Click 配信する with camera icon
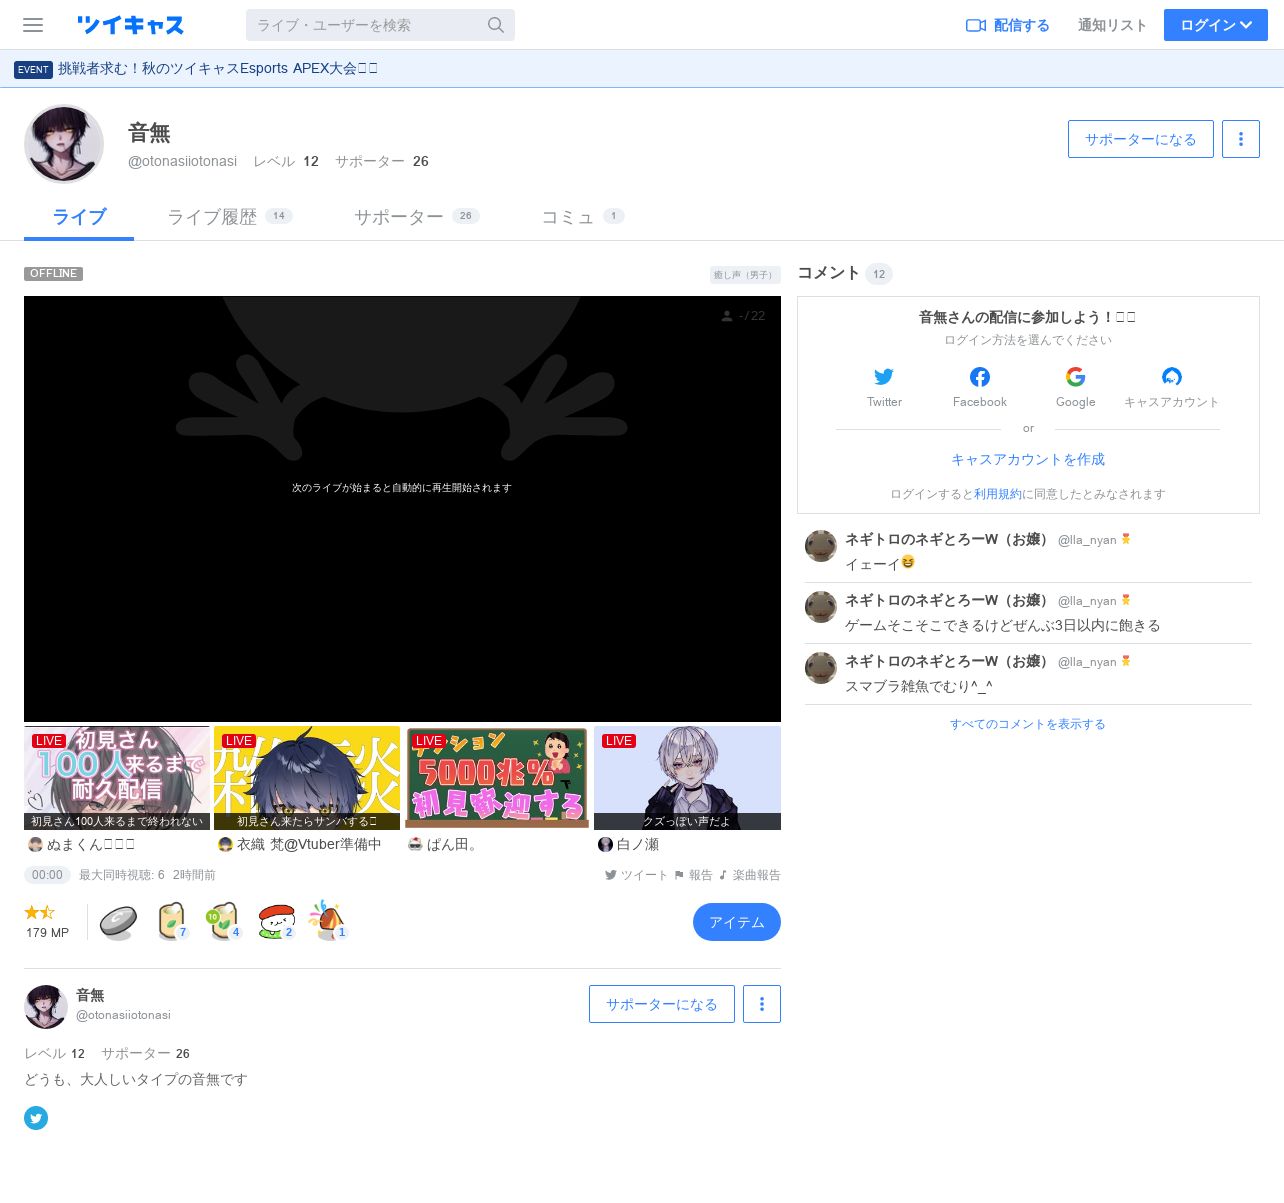The height and width of the screenshot is (1203, 1284). click(1008, 25)
